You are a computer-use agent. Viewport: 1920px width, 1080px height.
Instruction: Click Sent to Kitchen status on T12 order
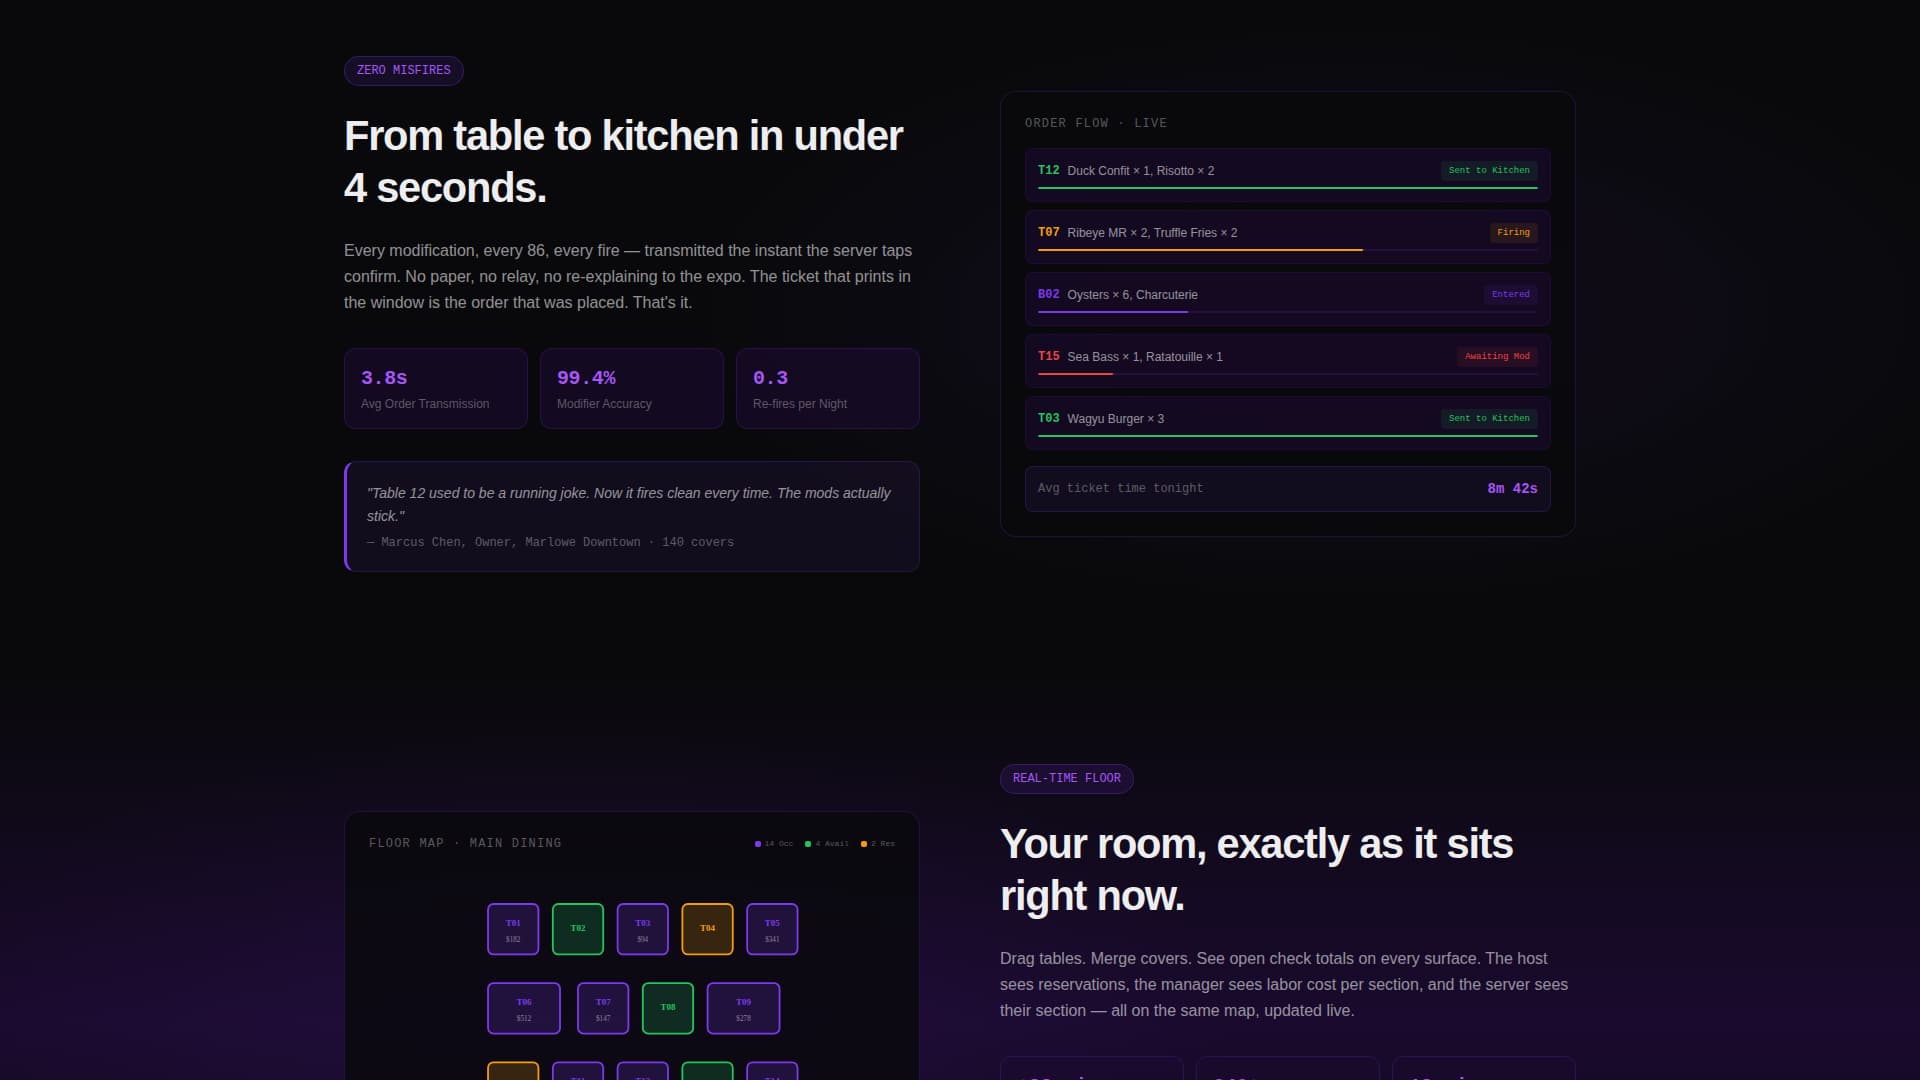coord(1489,171)
